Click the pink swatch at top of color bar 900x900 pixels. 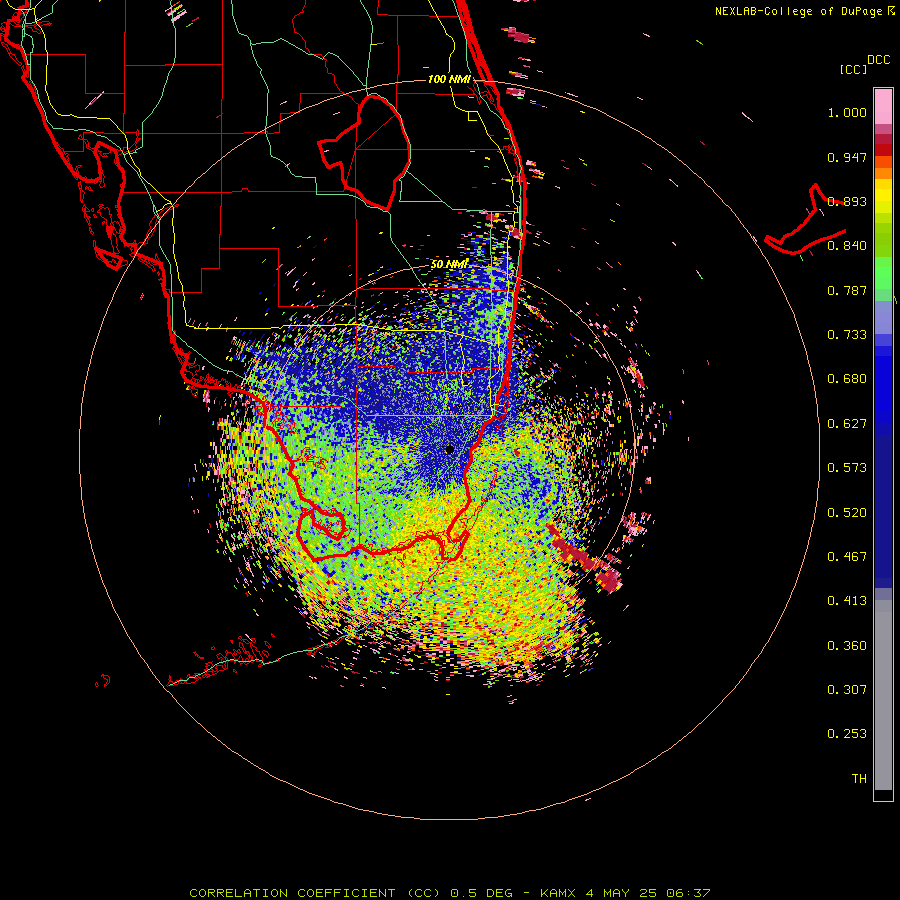click(x=883, y=107)
